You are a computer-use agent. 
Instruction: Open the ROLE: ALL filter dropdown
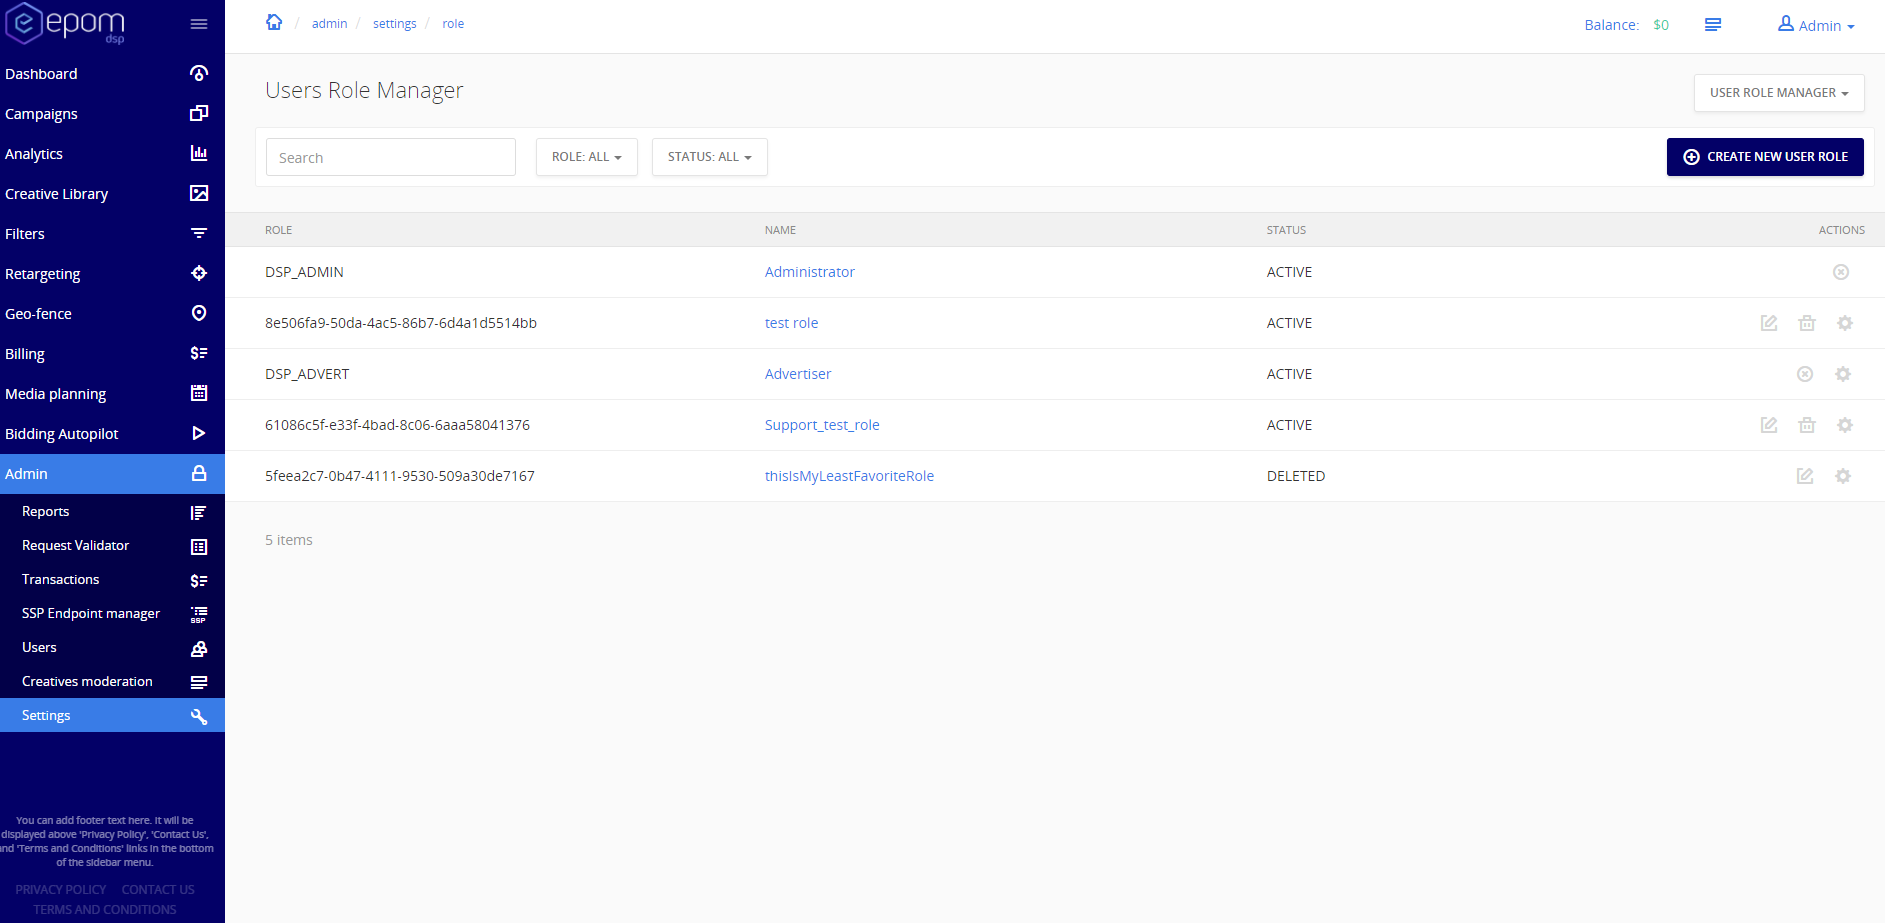click(x=587, y=157)
